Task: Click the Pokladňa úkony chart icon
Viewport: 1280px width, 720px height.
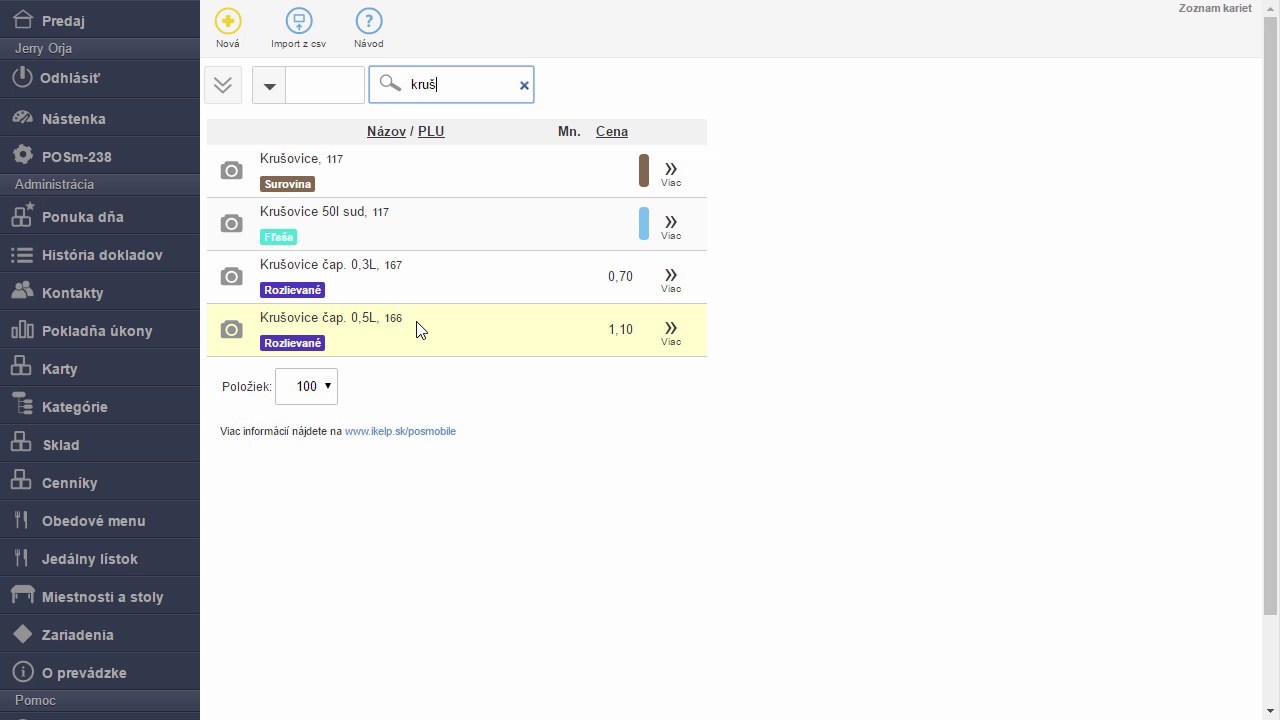Action: [22, 330]
